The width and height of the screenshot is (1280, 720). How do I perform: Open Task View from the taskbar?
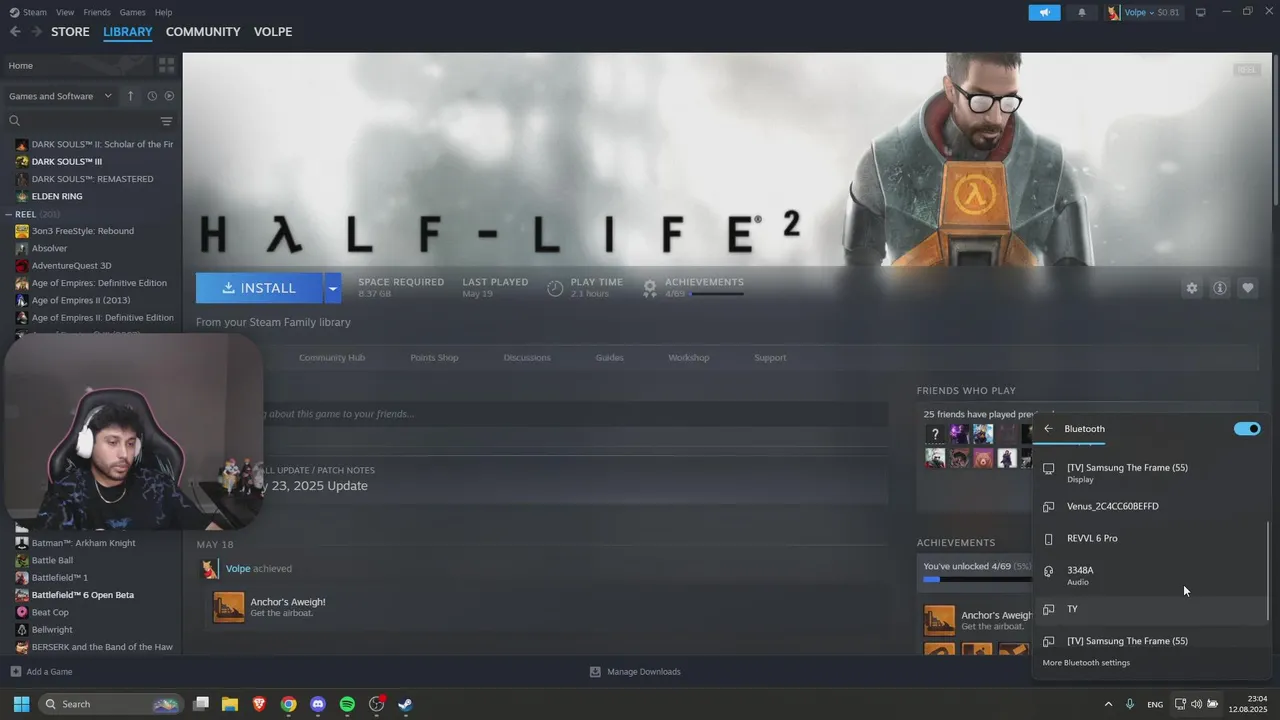coord(200,704)
